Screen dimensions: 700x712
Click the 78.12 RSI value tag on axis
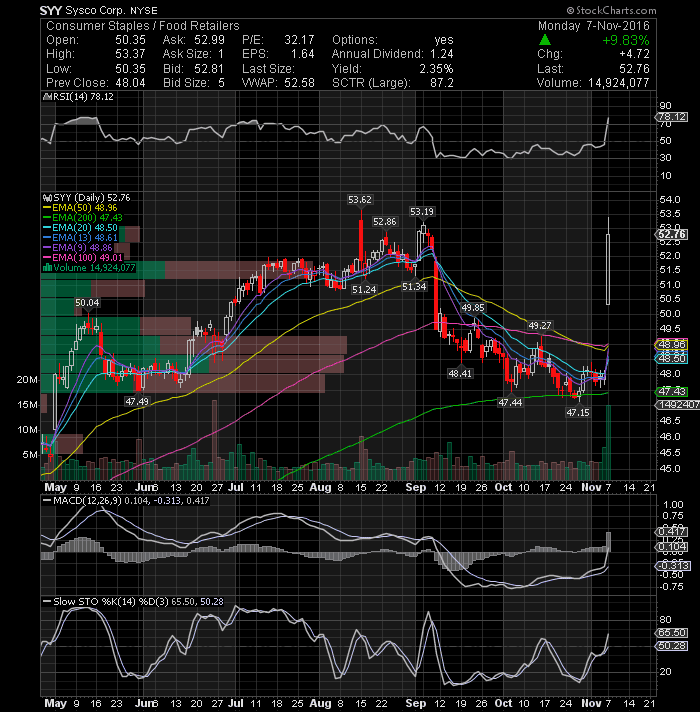coord(671,117)
